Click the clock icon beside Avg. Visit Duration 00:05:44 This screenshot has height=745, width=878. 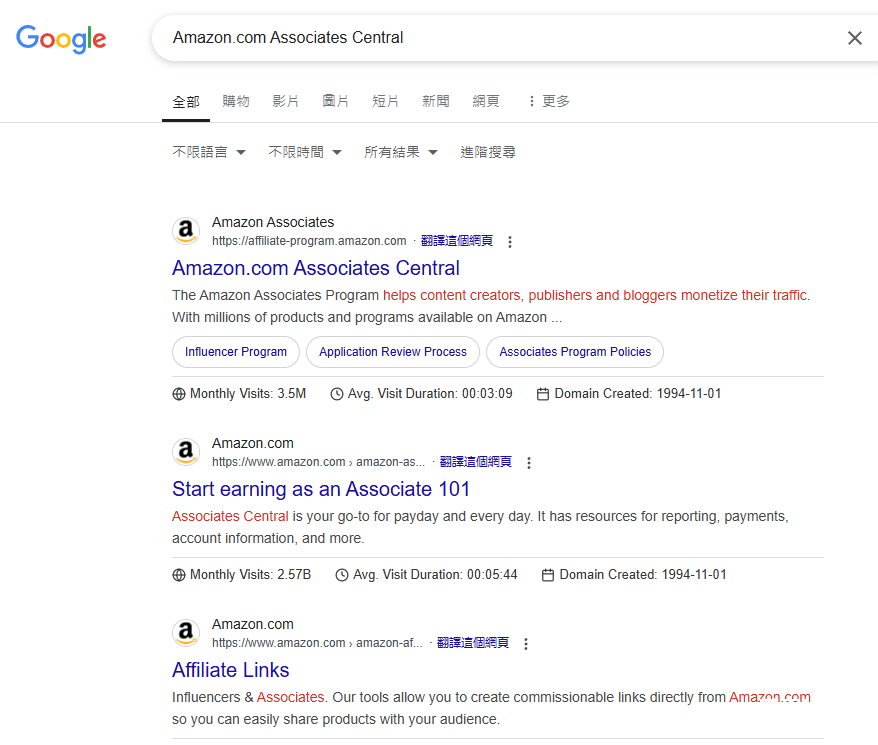point(342,575)
